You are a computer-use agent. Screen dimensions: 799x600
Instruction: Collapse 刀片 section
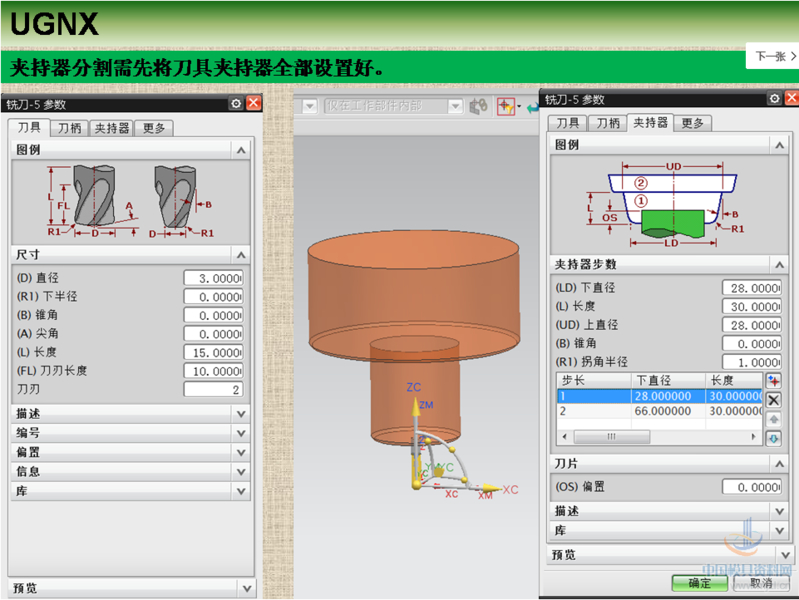tap(779, 464)
